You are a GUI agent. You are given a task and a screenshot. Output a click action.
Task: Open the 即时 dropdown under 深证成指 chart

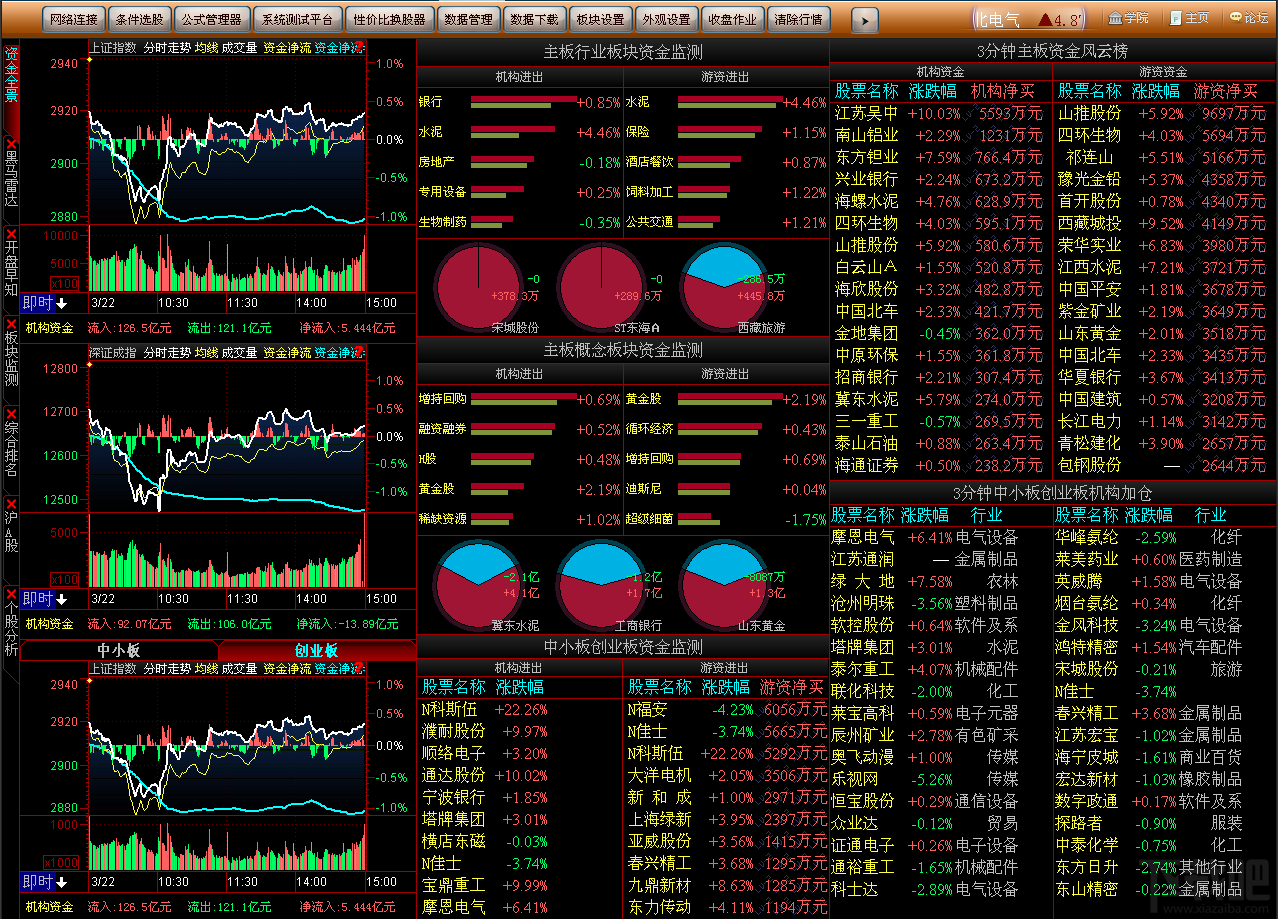pos(44,599)
